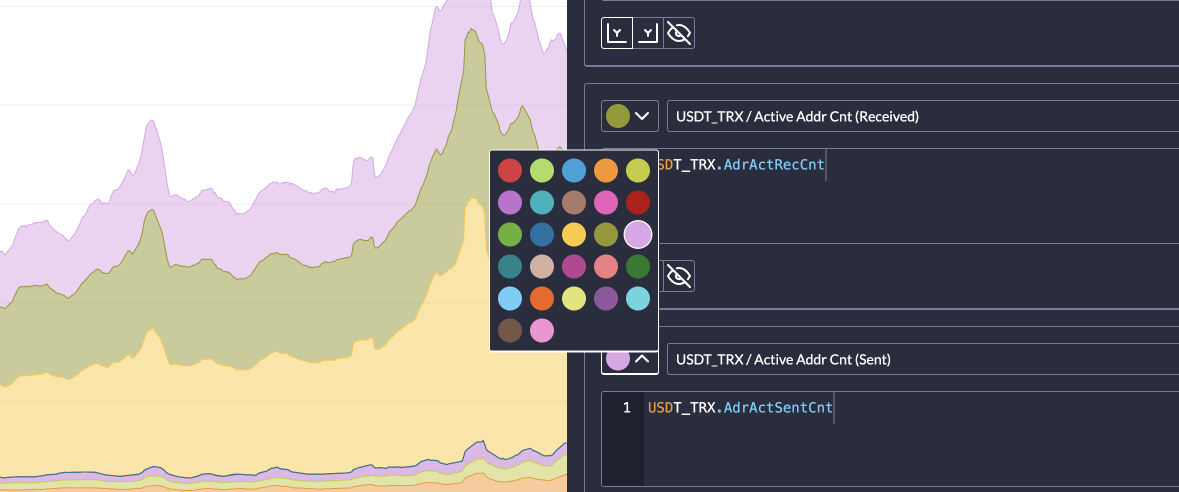Choose the bright orange swatch in top row
1179x492 pixels.
pyautogui.click(x=606, y=171)
